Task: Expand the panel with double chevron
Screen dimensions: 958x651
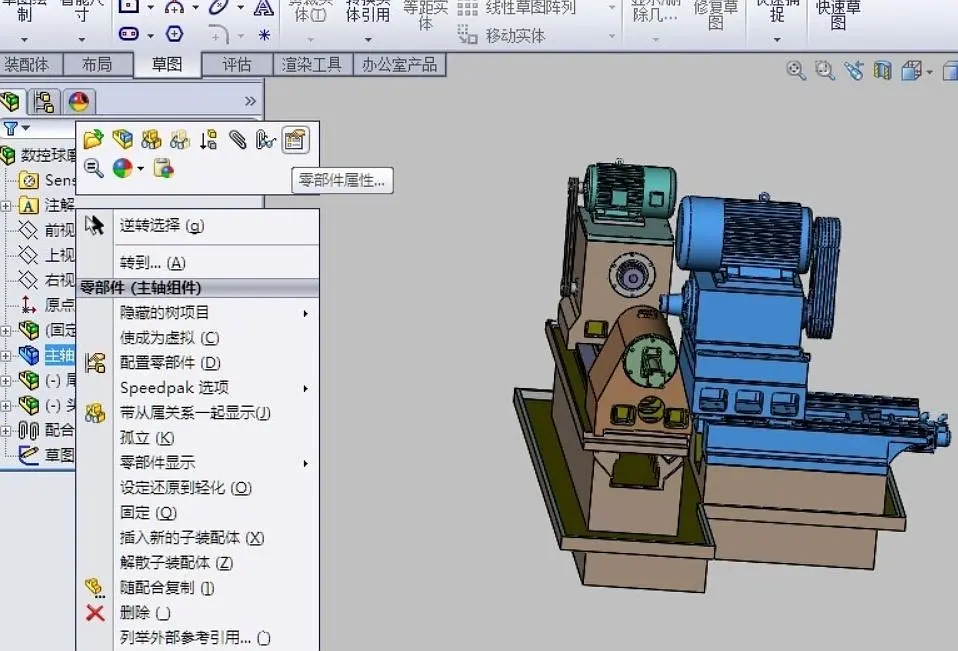Action: click(x=250, y=101)
